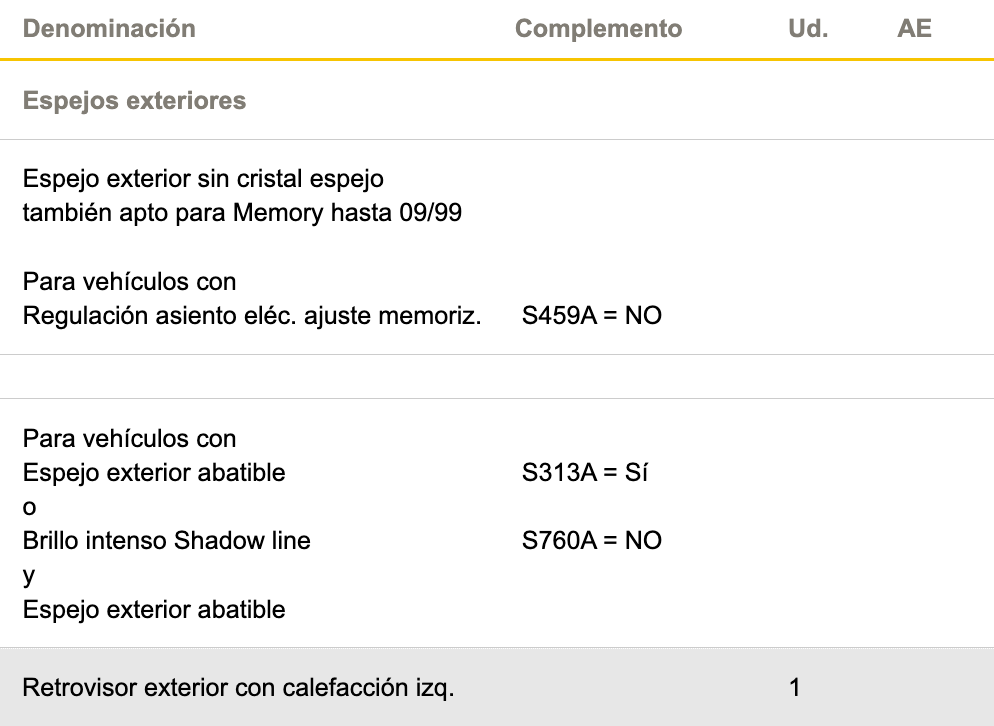
Task: Click quantity 1 in the Retrovisor row
Action: (795, 688)
